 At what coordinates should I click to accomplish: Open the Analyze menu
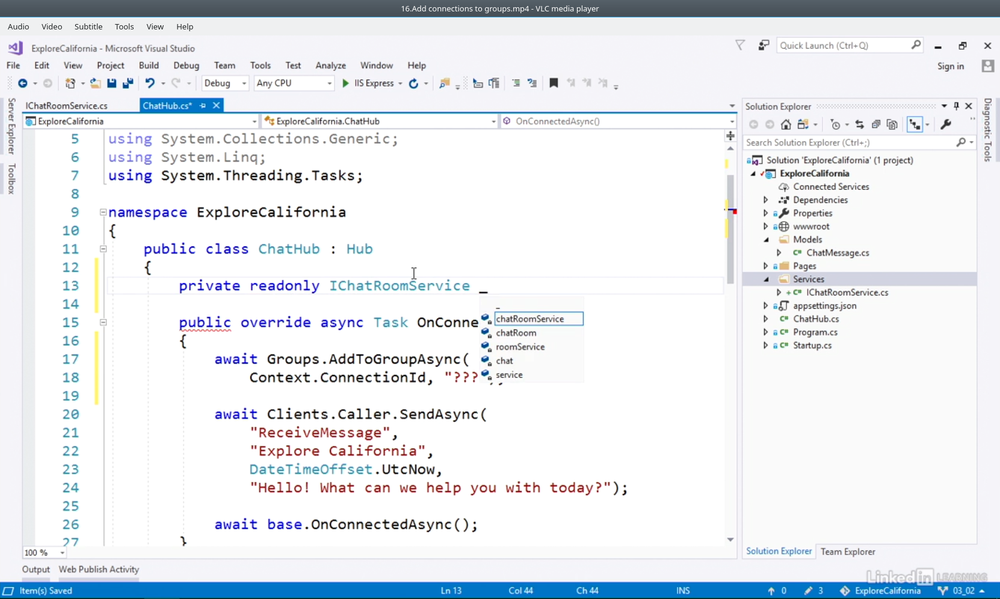click(x=330, y=66)
